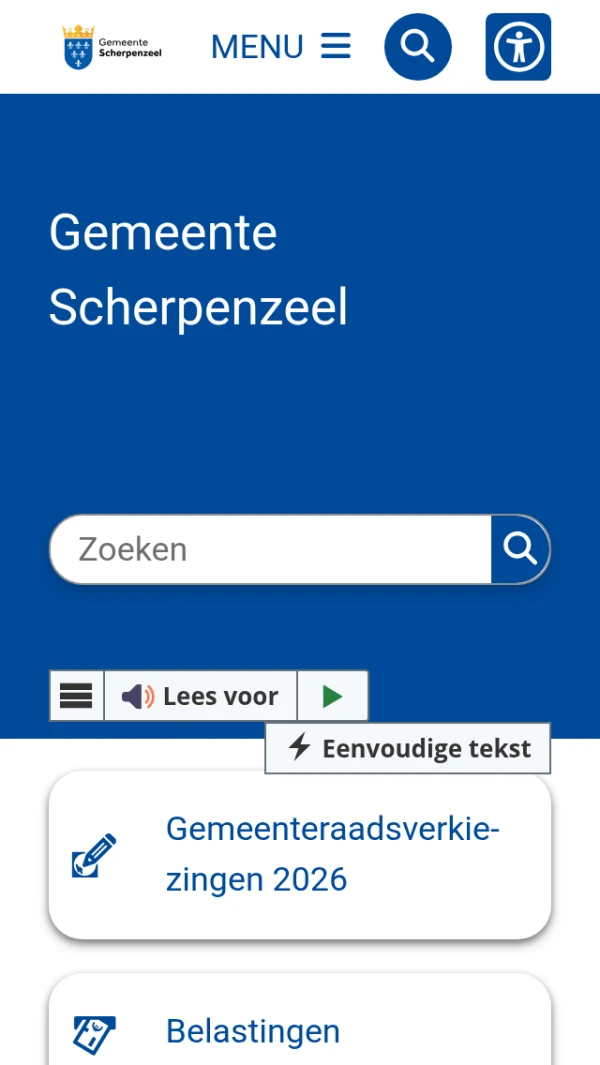
Task: Click the Scherpenzeel coat of arms logo
Action: click(78, 47)
